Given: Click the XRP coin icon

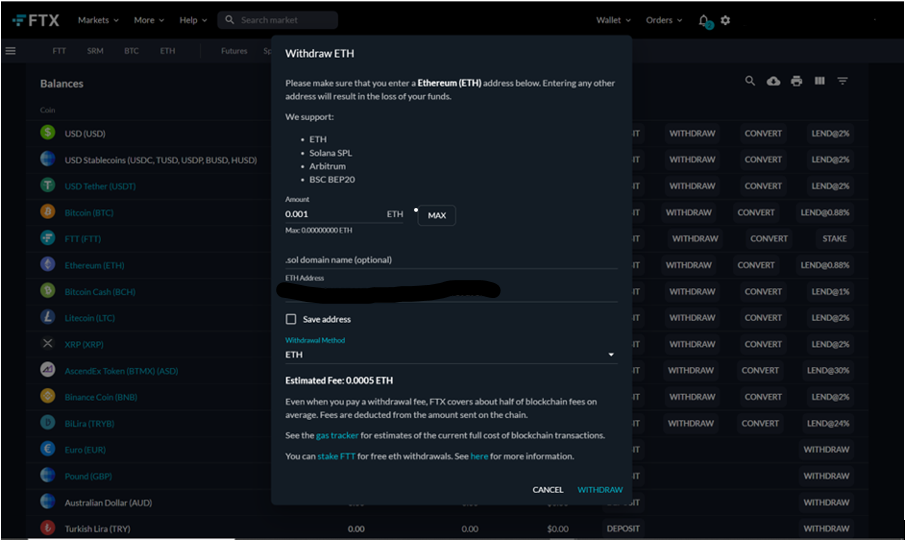Looking at the screenshot, I should click(48, 343).
